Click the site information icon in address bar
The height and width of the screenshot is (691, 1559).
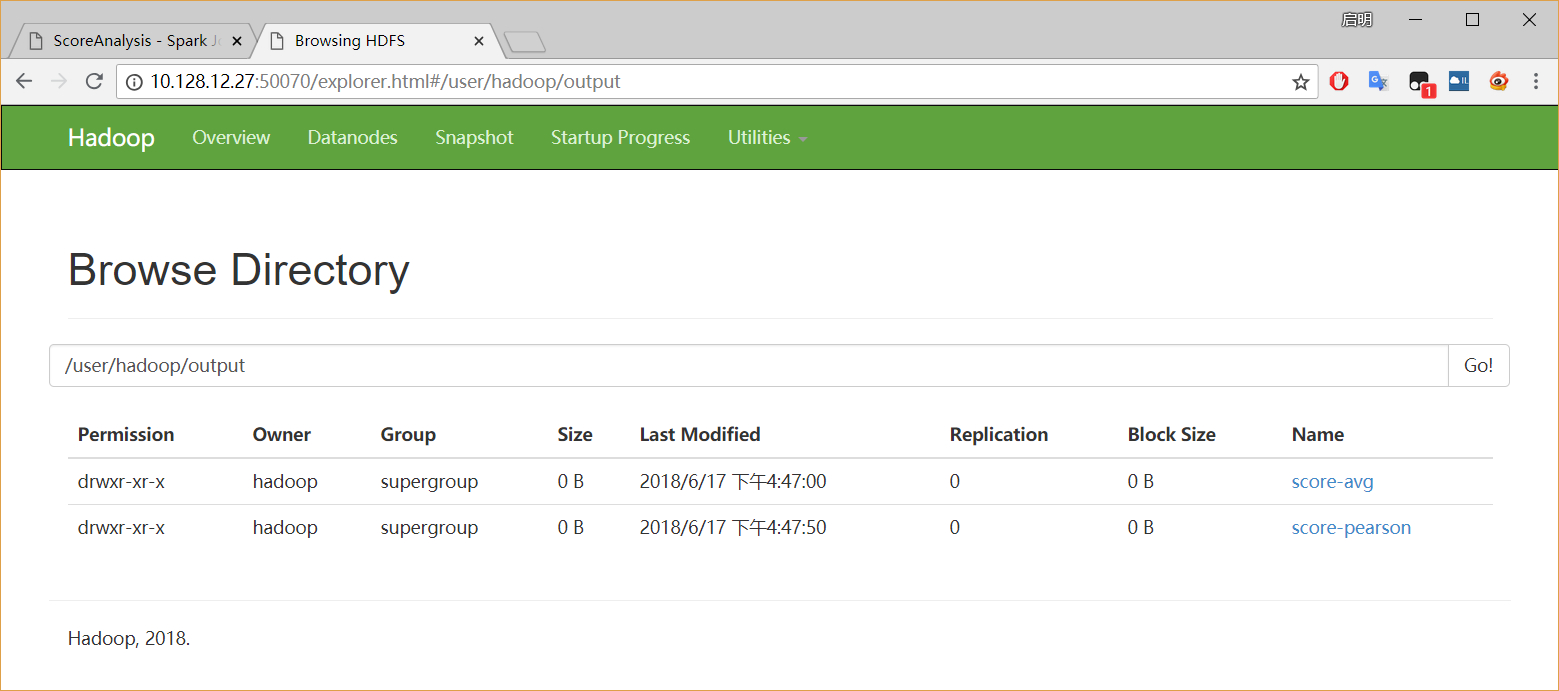[x=135, y=82]
